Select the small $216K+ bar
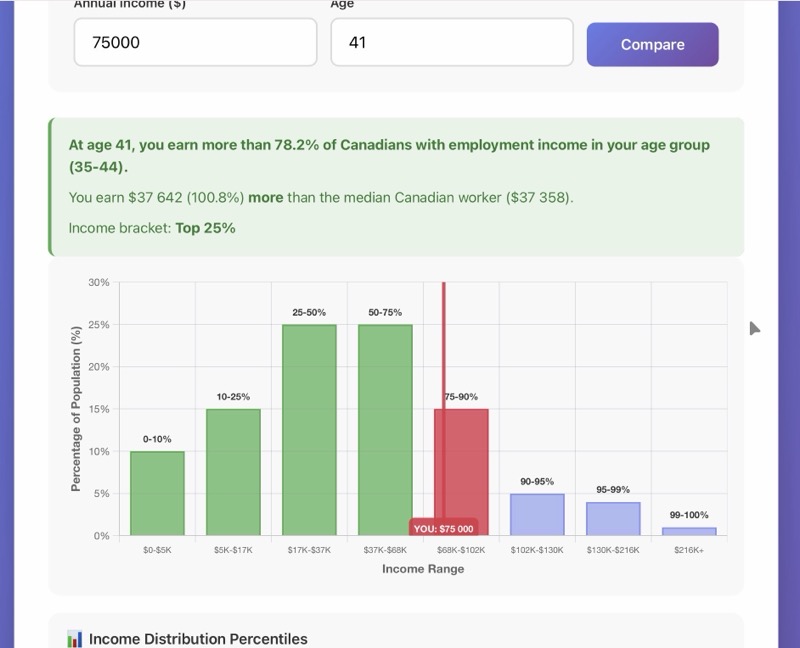The image size is (800, 648). (x=689, y=531)
